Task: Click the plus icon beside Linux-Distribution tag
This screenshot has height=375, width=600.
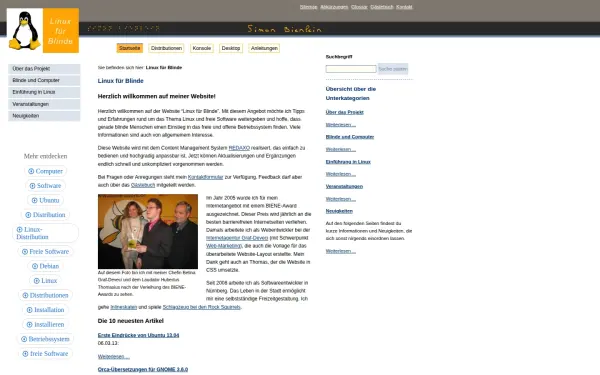Action: point(20,230)
